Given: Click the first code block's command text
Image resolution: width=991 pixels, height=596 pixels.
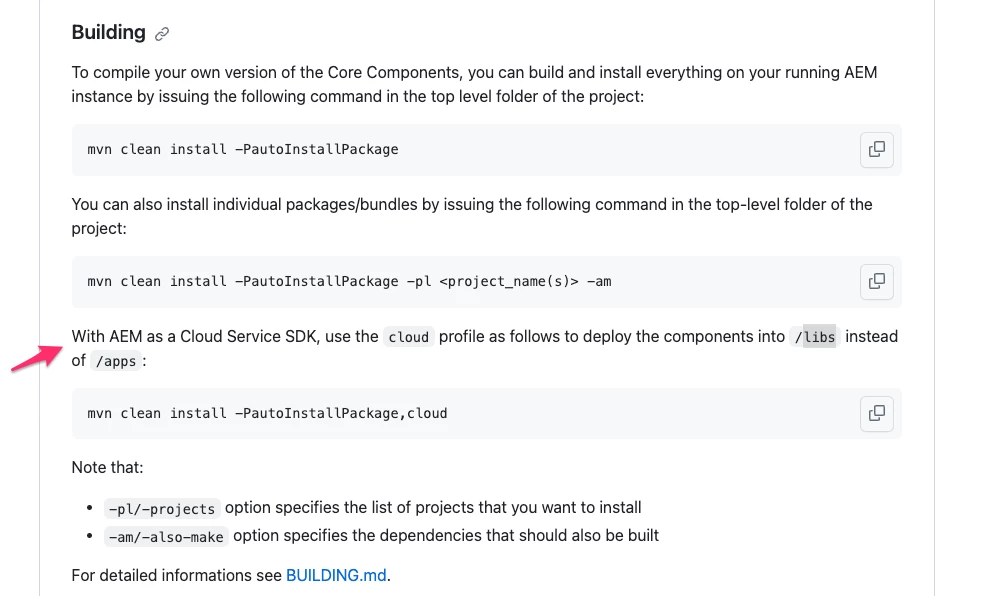Looking at the screenshot, I should tap(243, 150).
